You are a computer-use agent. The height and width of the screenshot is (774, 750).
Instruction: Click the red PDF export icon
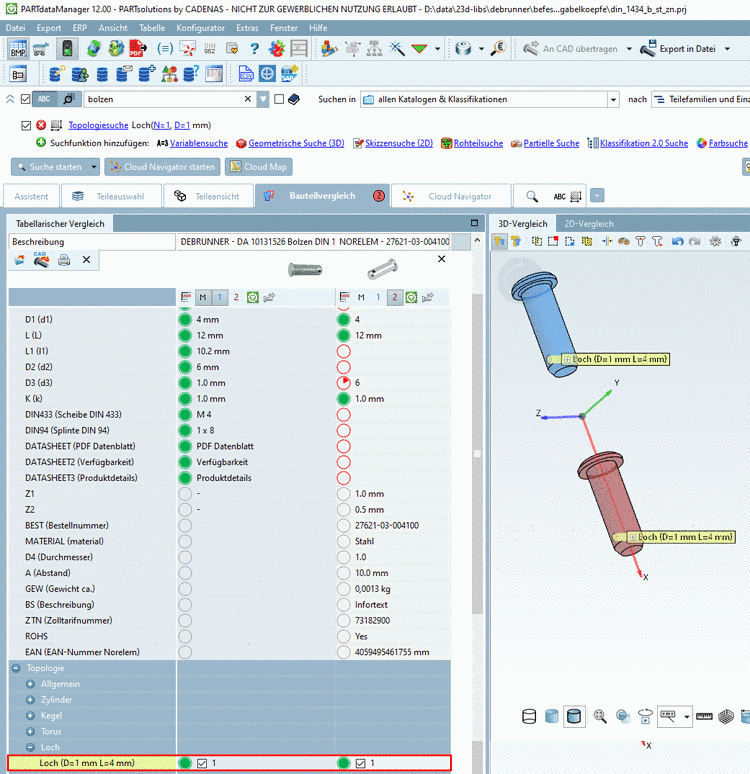138,49
